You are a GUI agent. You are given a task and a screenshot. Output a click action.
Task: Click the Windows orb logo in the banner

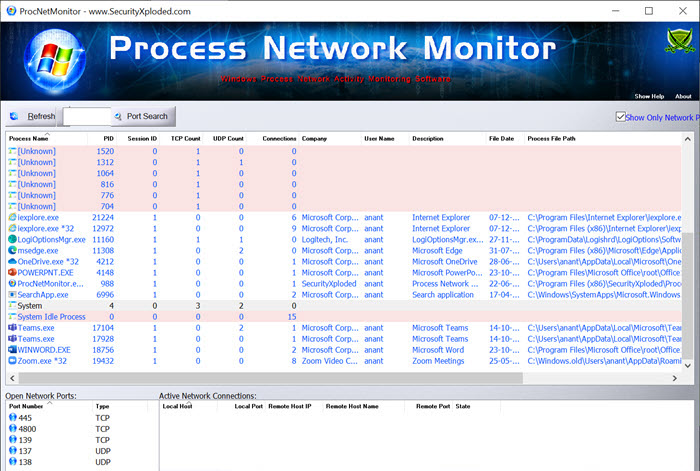[x=54, y=61]
